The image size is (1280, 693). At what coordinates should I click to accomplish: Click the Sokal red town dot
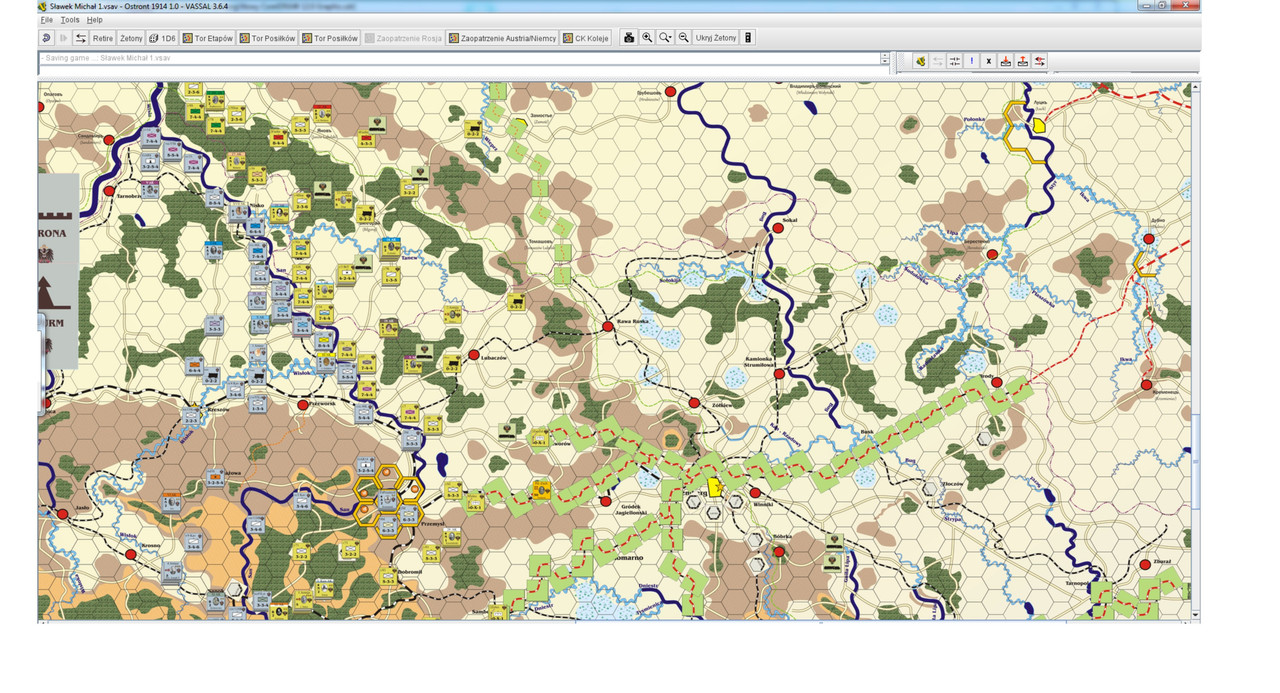coord(776,229)
